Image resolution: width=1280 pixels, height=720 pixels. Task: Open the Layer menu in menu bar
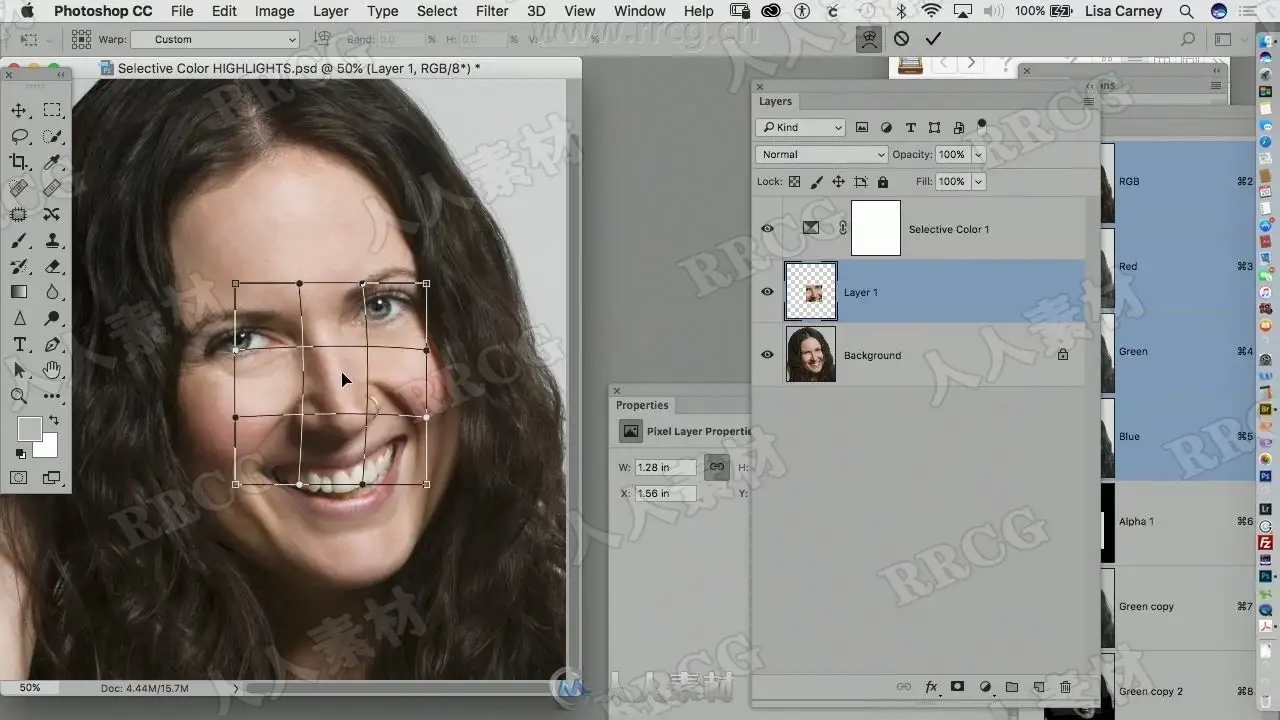(330, 11)
